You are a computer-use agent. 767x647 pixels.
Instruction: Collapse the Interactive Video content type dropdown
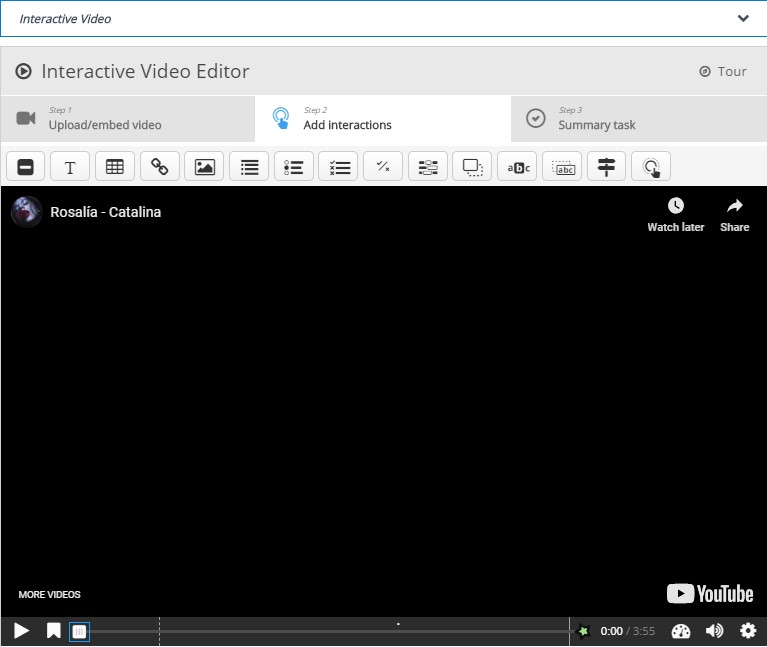743,18
